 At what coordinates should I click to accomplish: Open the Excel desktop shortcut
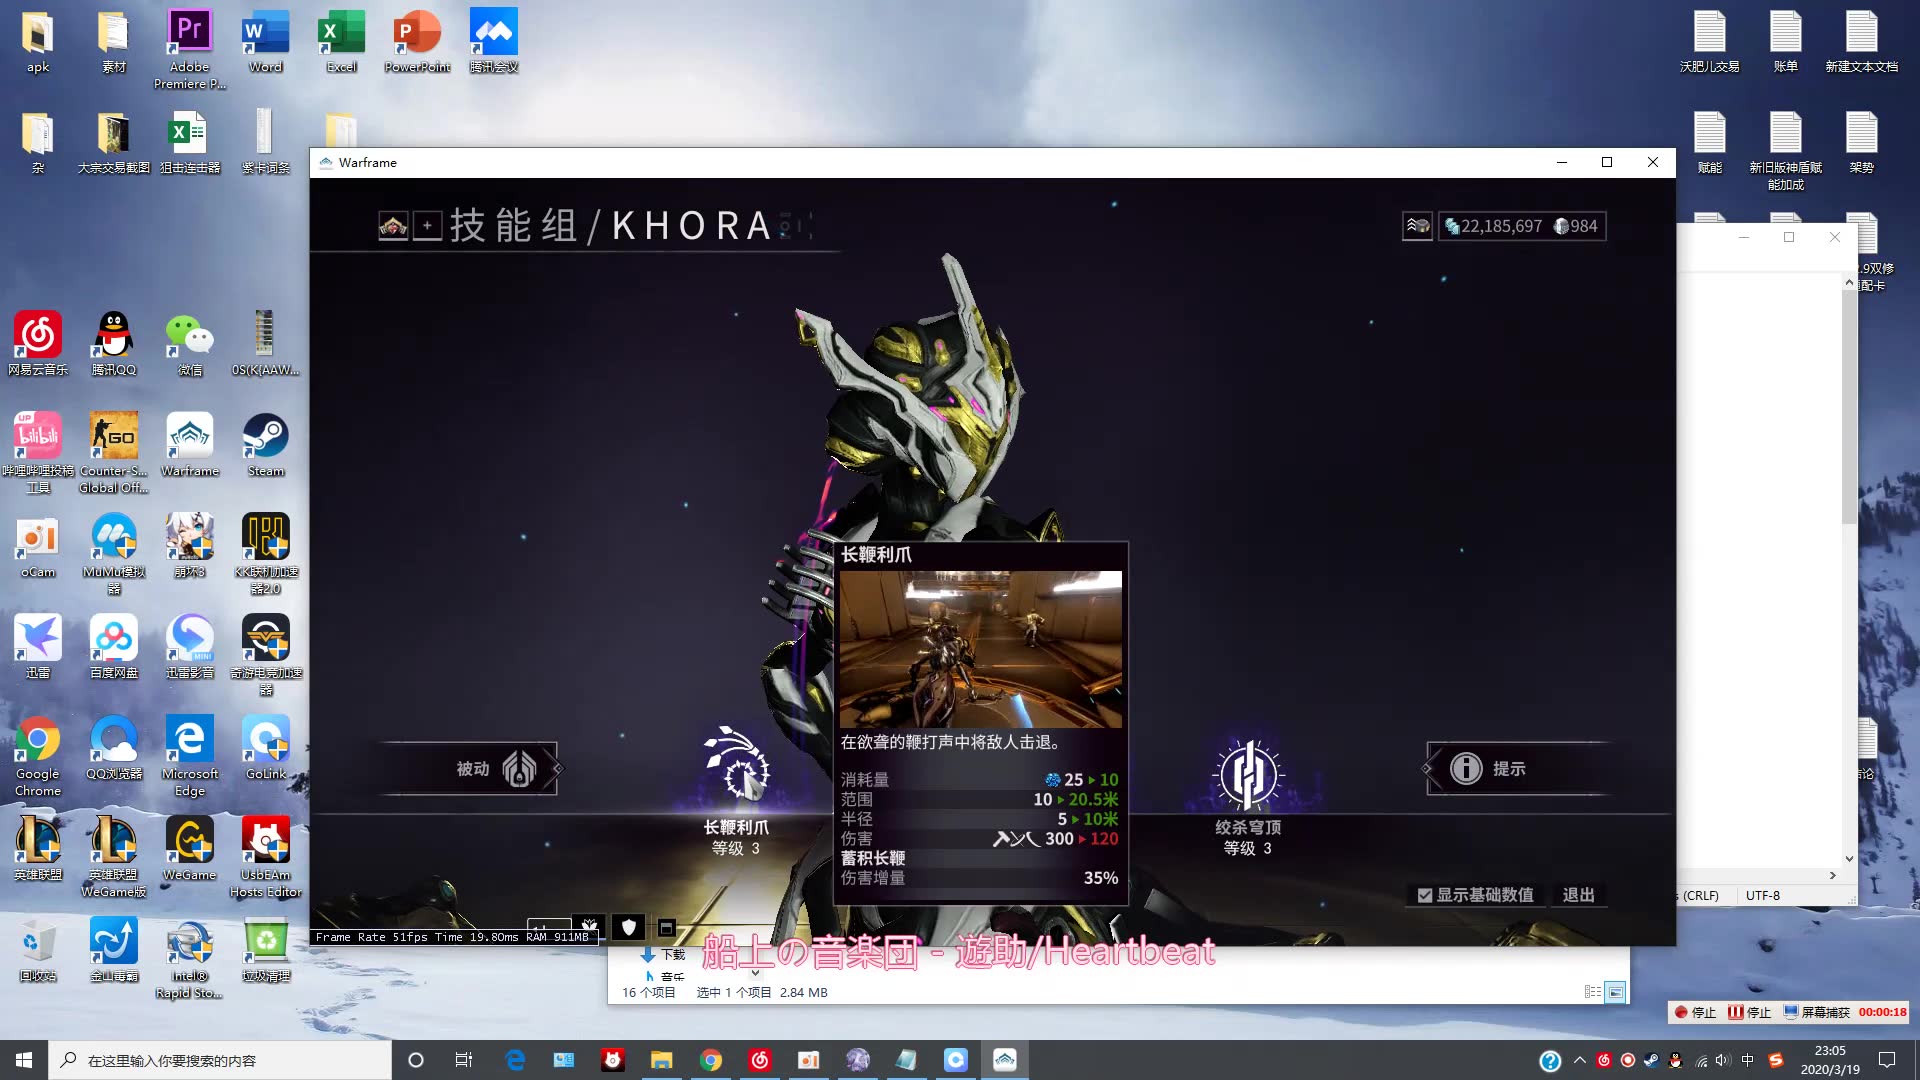pos(341,41)
